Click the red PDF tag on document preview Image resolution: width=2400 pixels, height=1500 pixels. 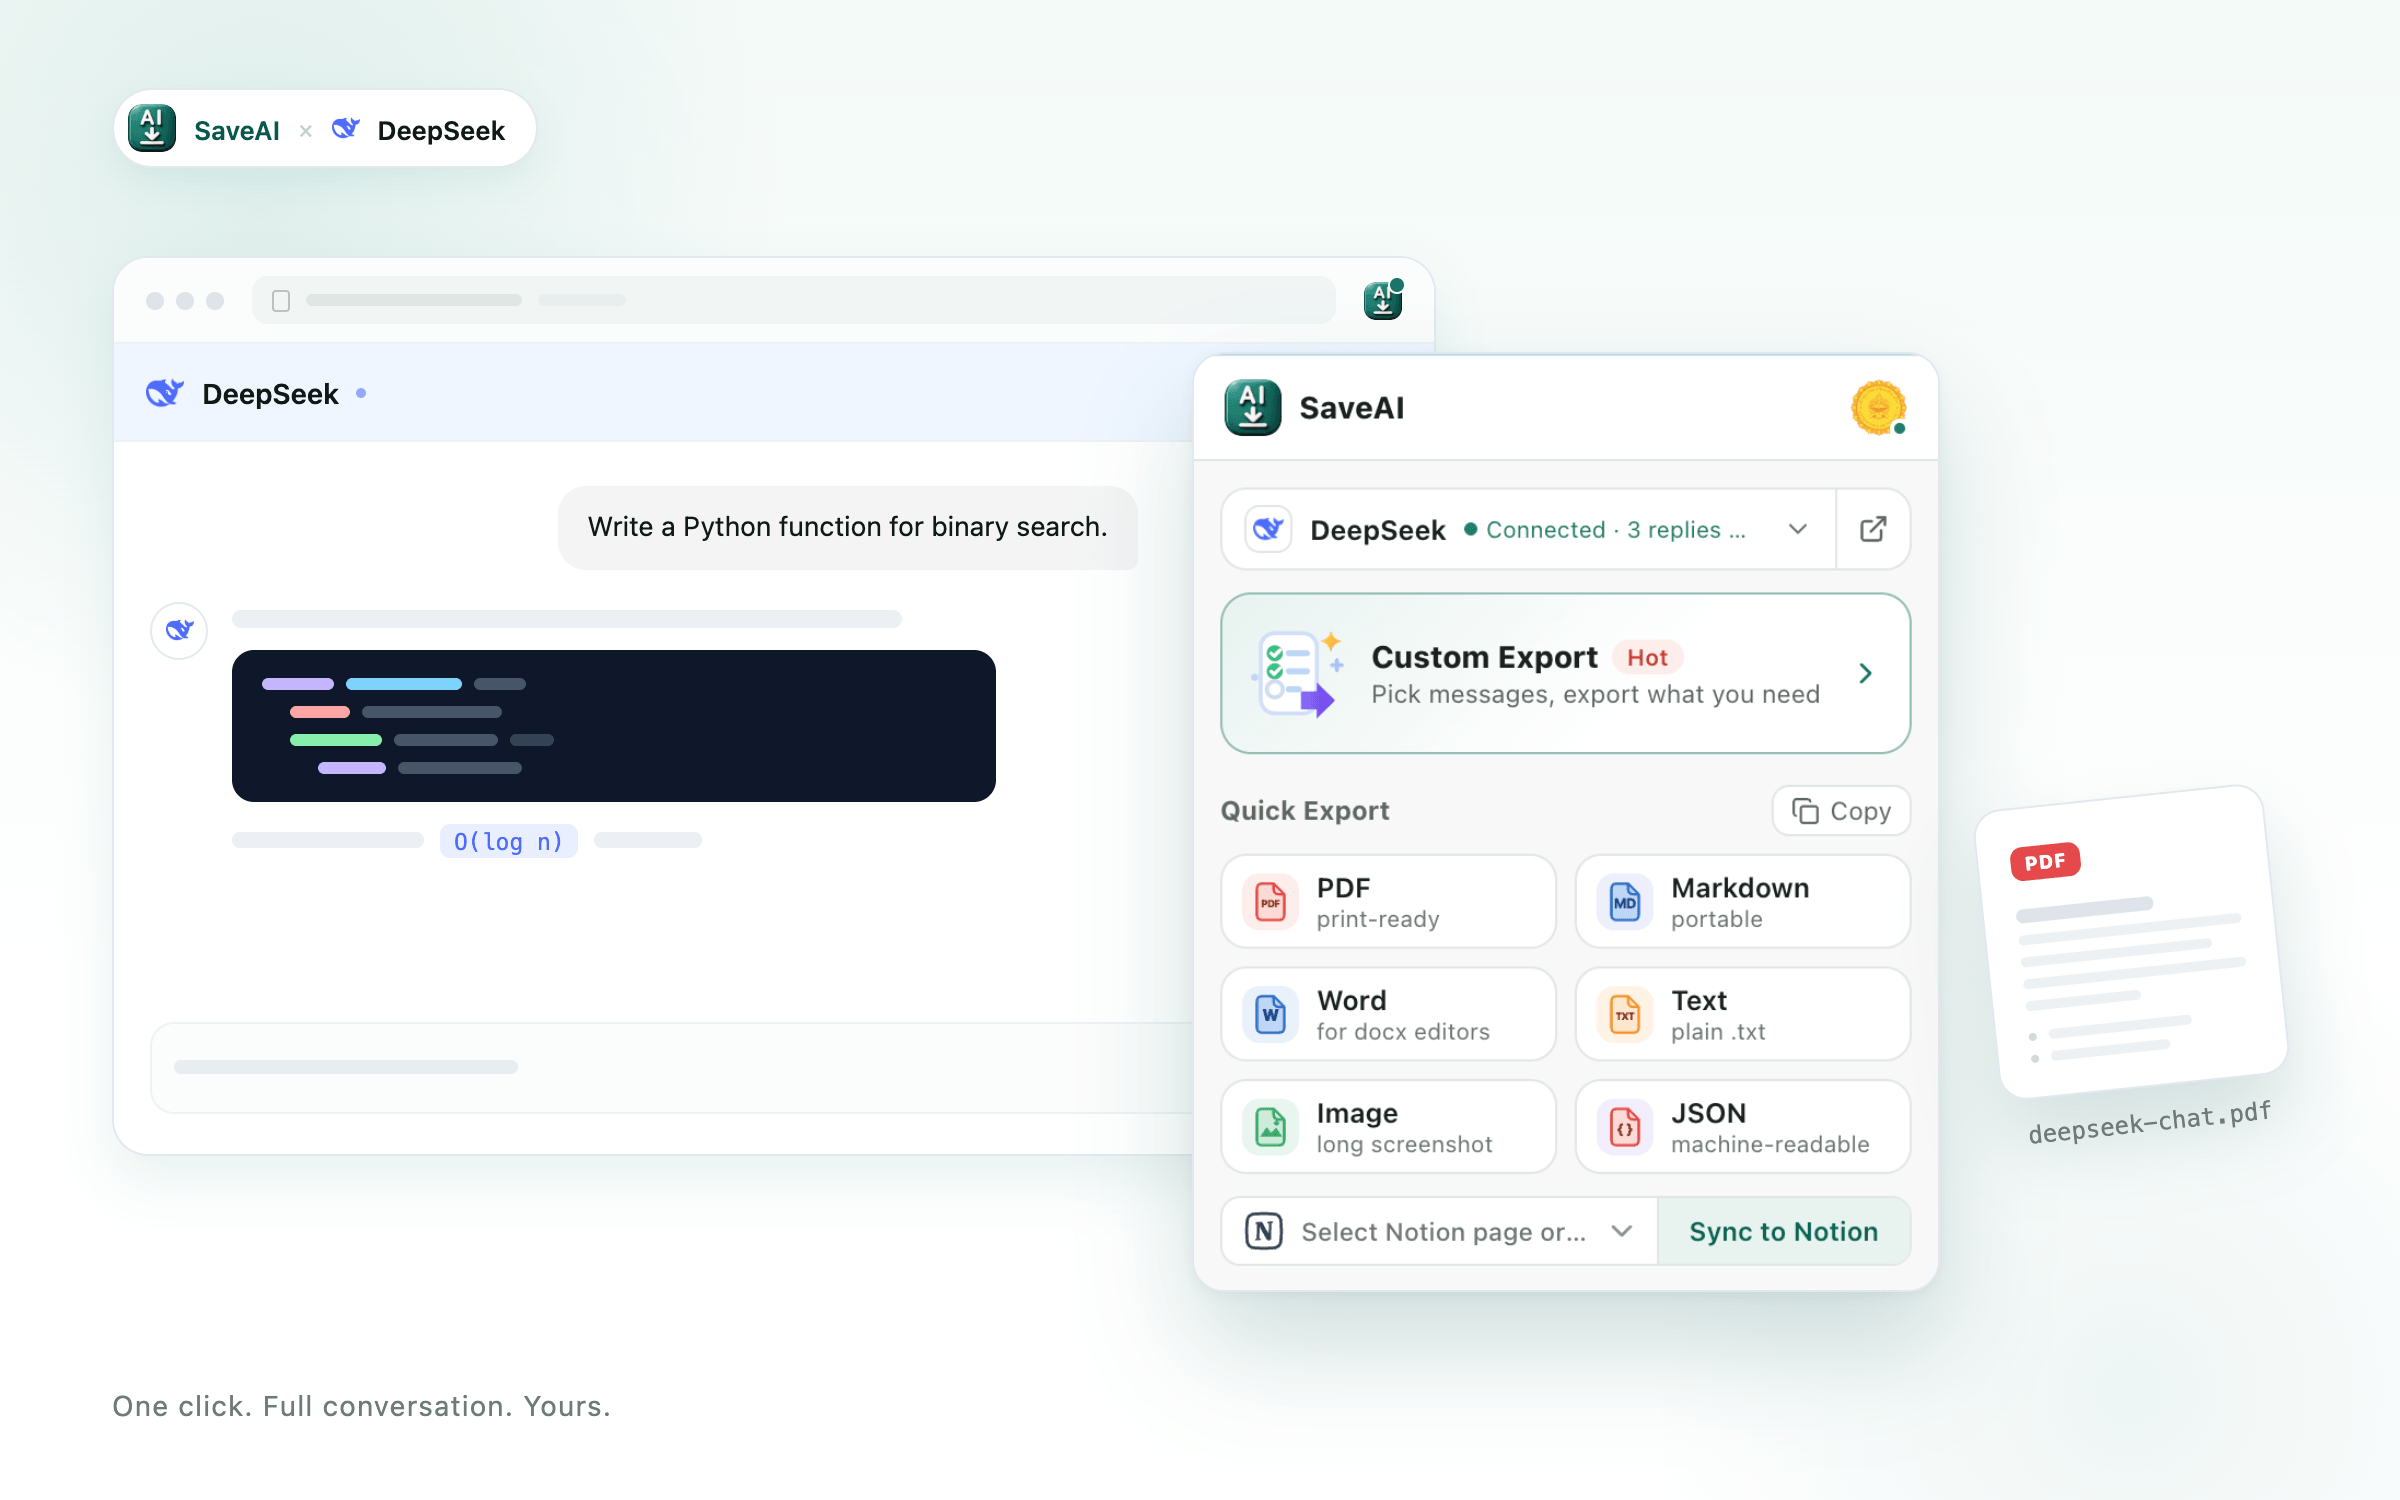tap(2045, 861)
